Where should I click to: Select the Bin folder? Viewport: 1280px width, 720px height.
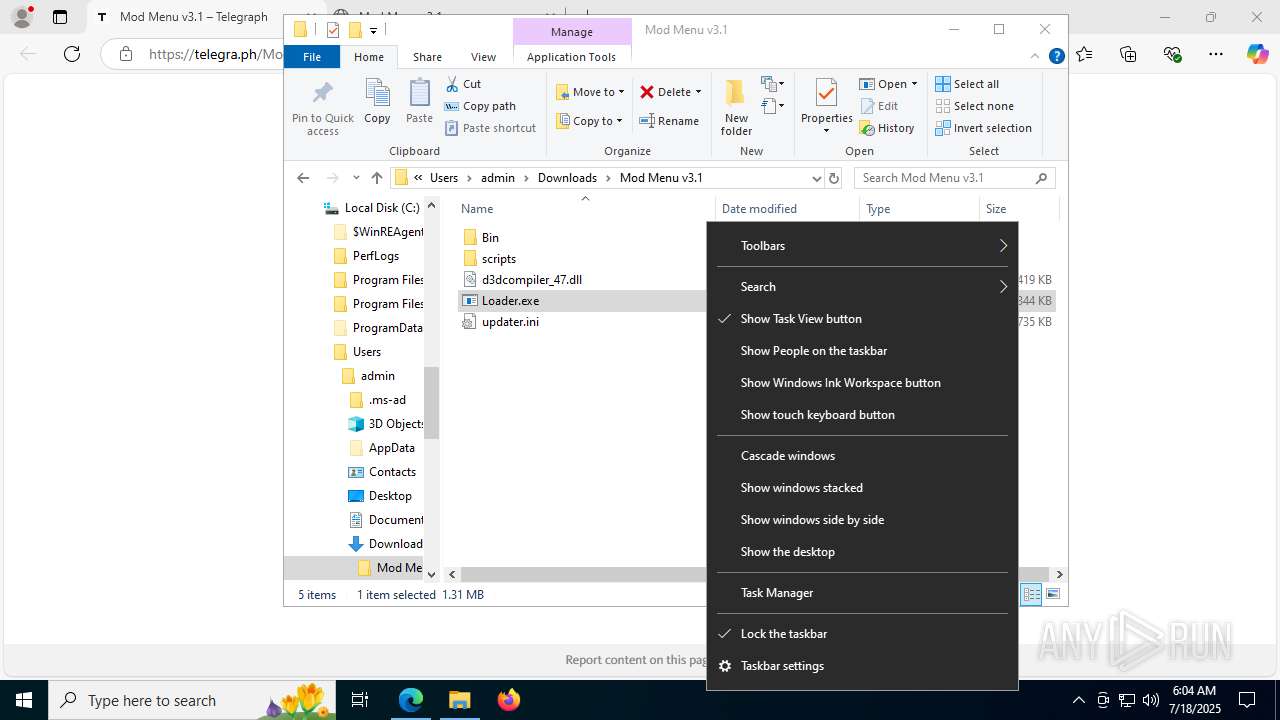click(490, 238)
